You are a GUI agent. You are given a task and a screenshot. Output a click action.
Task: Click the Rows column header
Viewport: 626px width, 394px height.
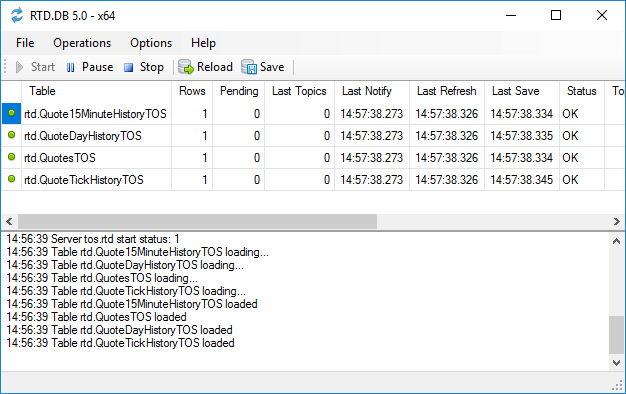[192, 91]
